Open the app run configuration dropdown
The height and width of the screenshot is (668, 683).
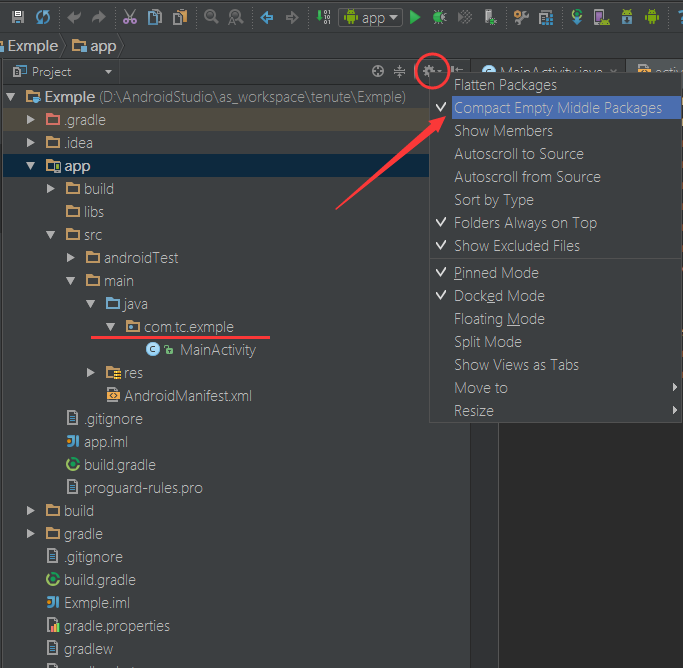370,18
